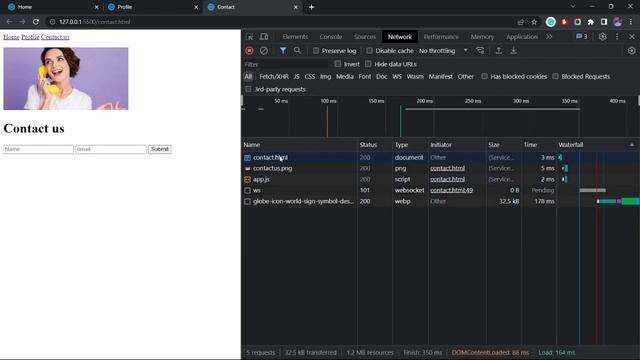Open the browser side panel icon

(604, 22)
